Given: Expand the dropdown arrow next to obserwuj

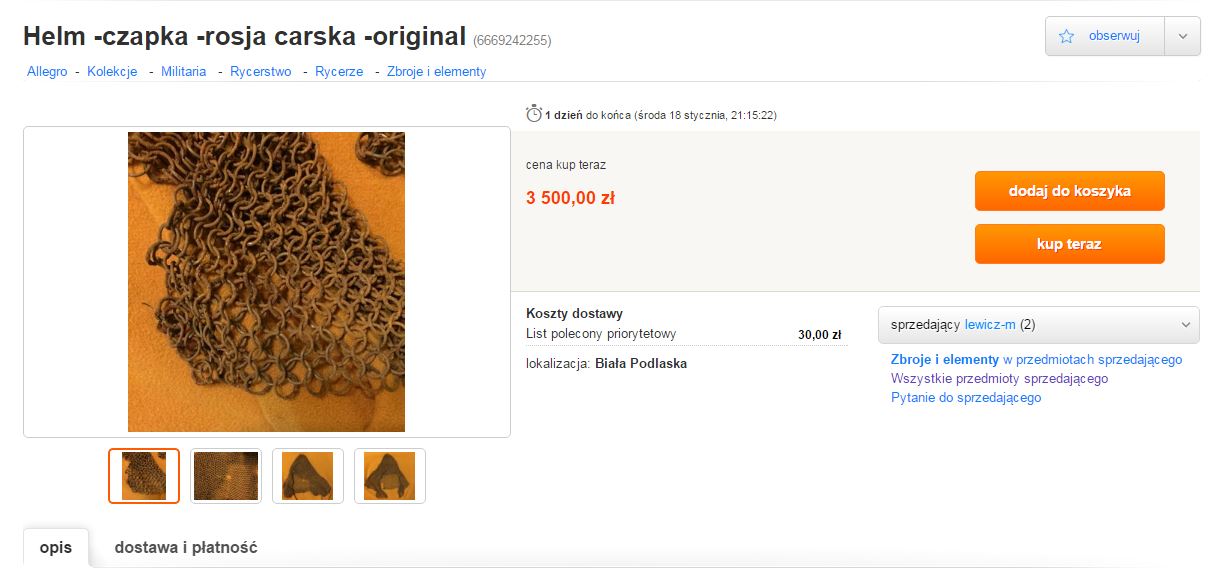Looking at the screenshot, I should 1183,36.
